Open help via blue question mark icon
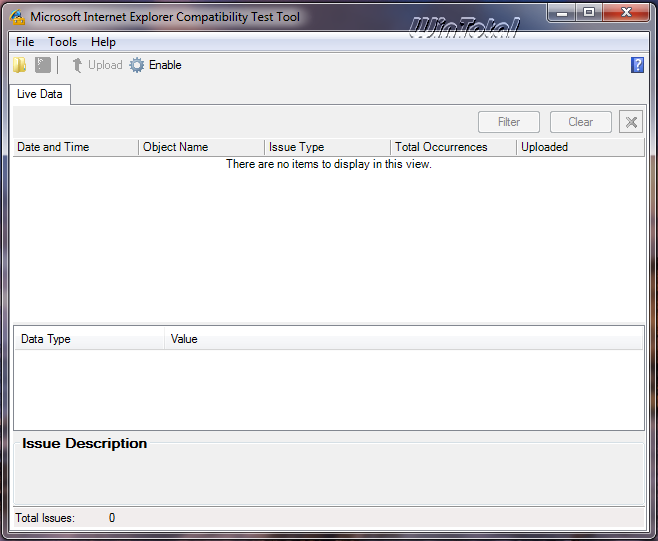Image resolution: width=658 pixels, height=541 pixels. [637, 65]
